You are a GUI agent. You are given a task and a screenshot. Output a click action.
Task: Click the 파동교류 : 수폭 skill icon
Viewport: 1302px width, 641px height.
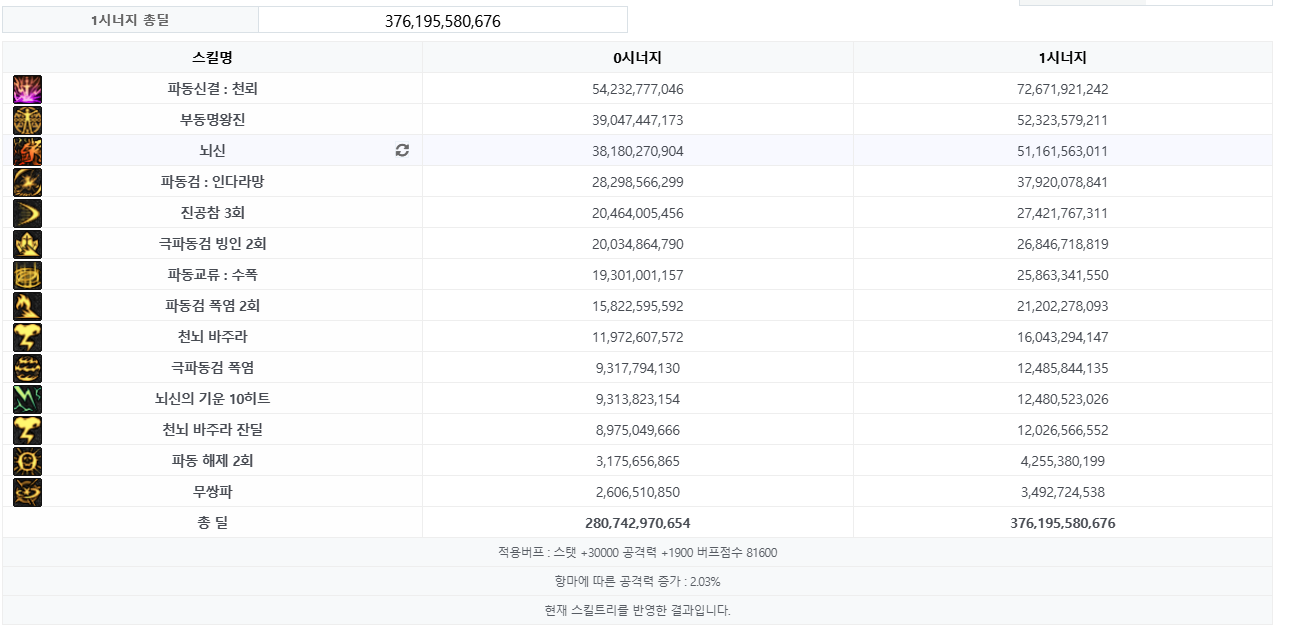pos(27,275)
